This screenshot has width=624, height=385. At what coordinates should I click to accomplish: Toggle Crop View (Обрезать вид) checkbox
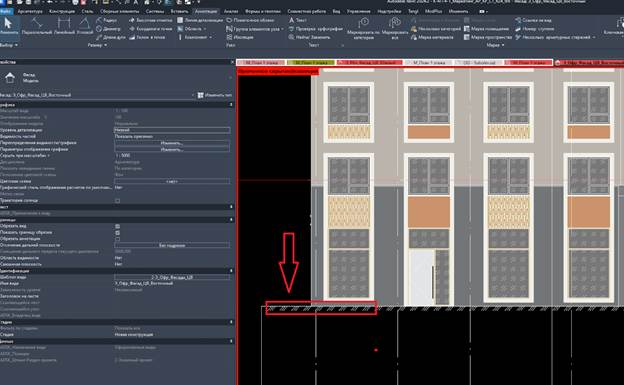tap(117, 226)
